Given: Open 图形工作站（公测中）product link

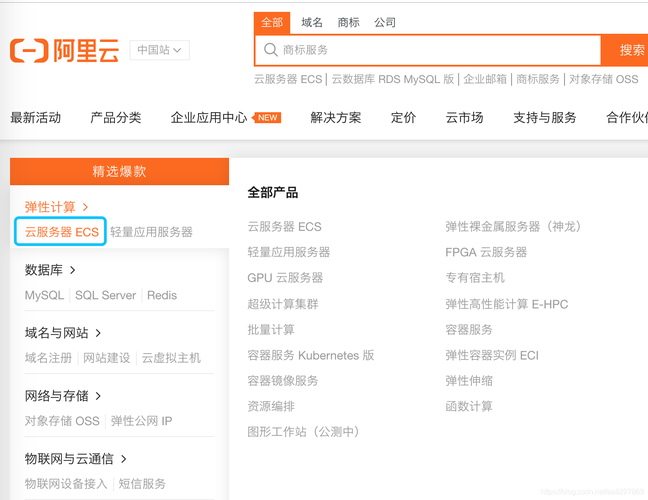Looking at the screenshot, I should 303,432.
